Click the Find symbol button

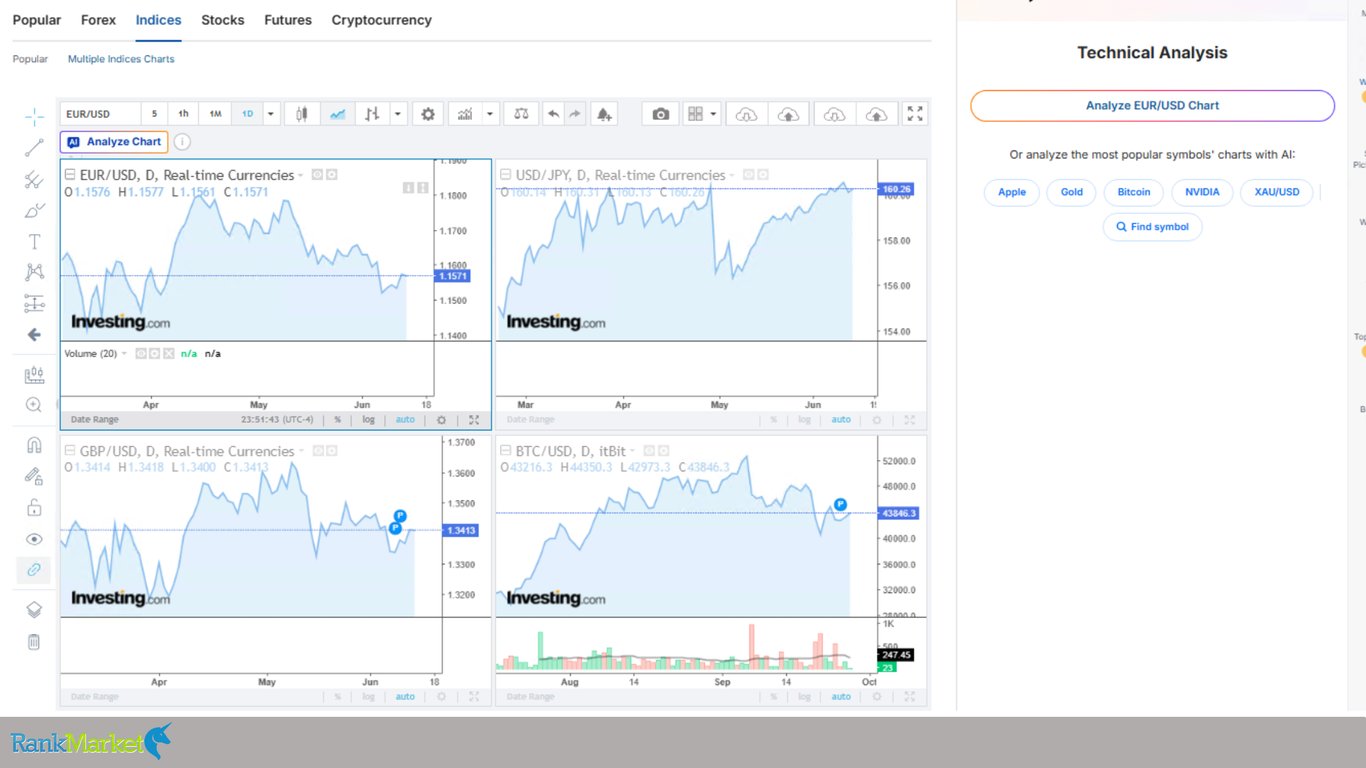click(1152, 227)
